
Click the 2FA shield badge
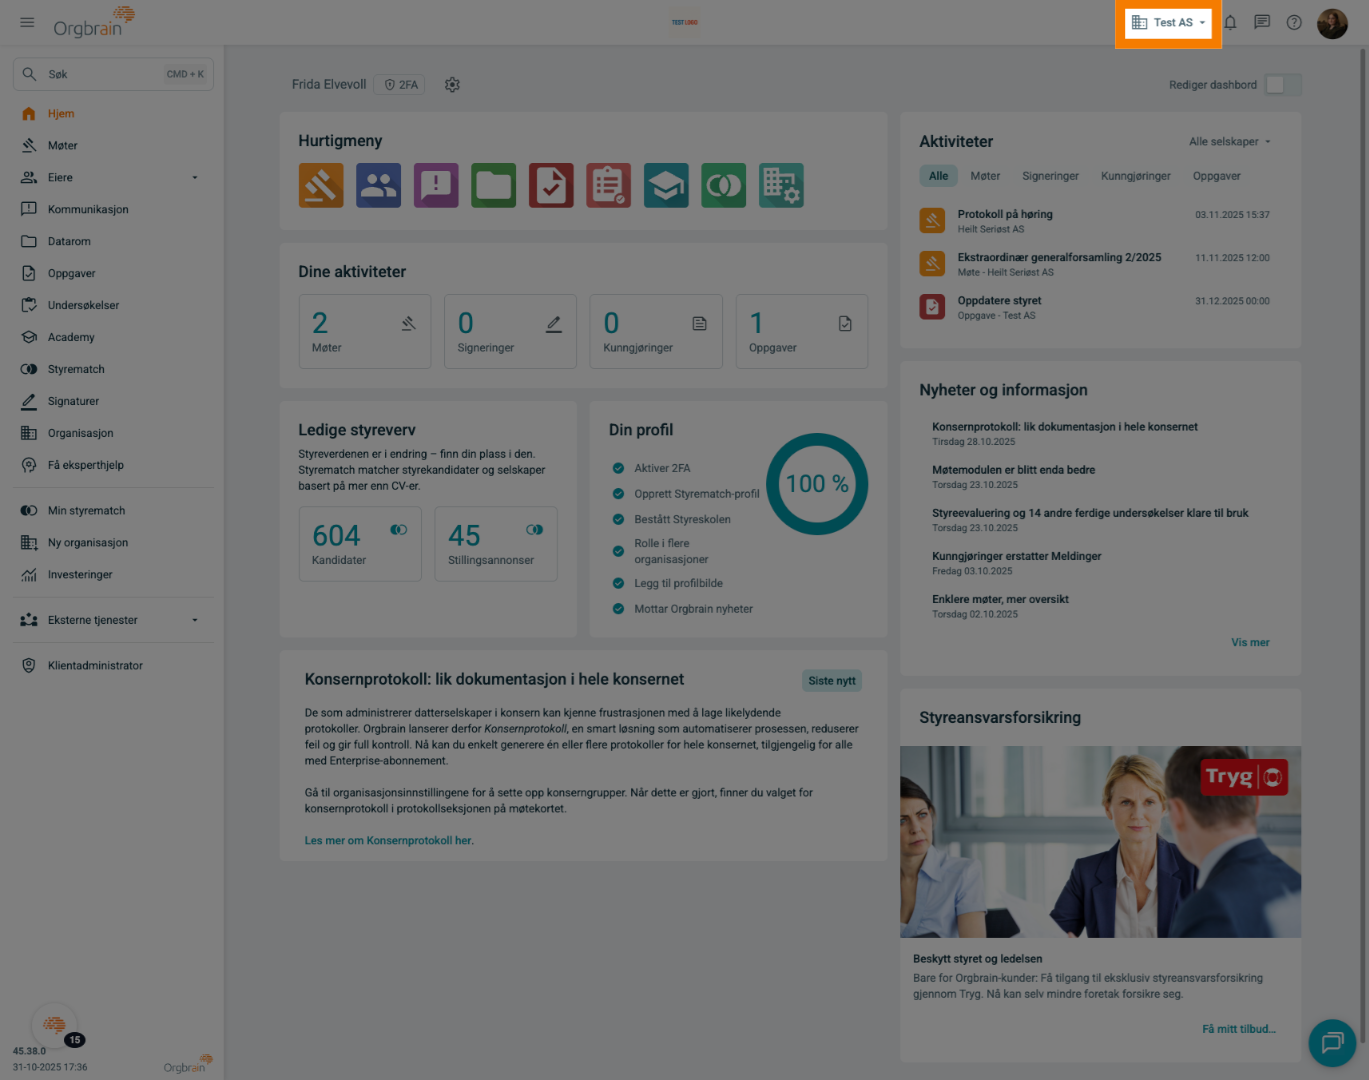coord(401,85)
